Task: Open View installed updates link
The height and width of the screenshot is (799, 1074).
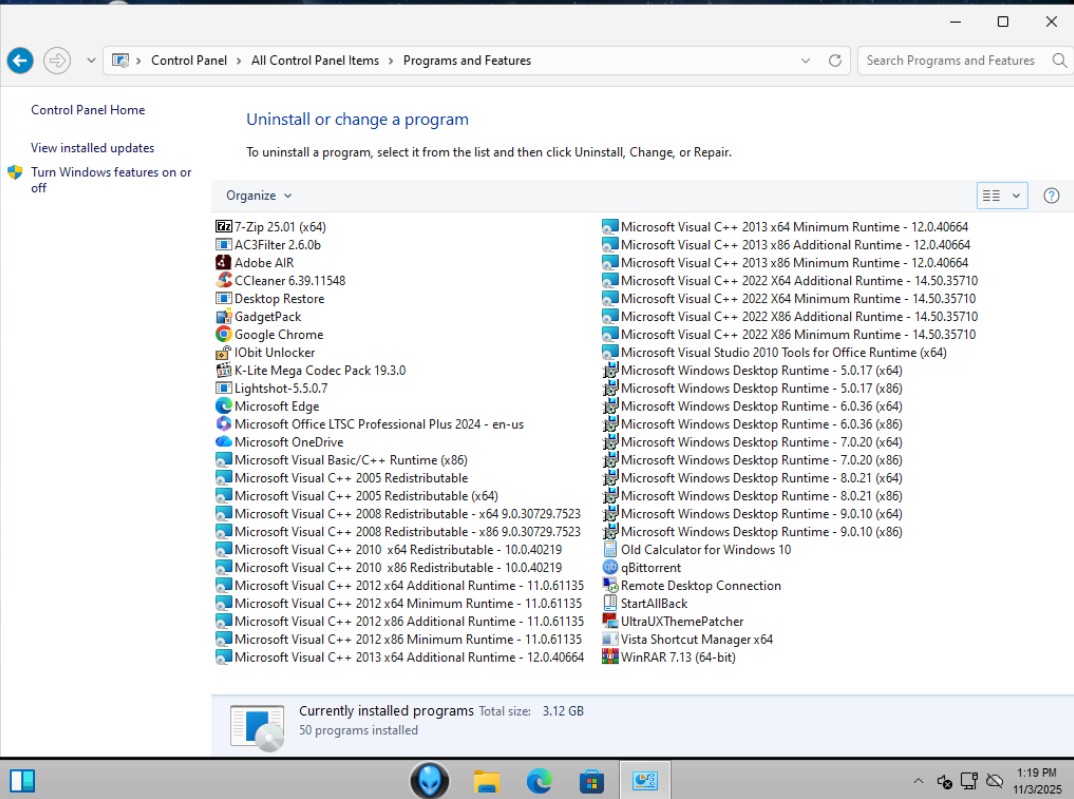Action: pos(92,148)
